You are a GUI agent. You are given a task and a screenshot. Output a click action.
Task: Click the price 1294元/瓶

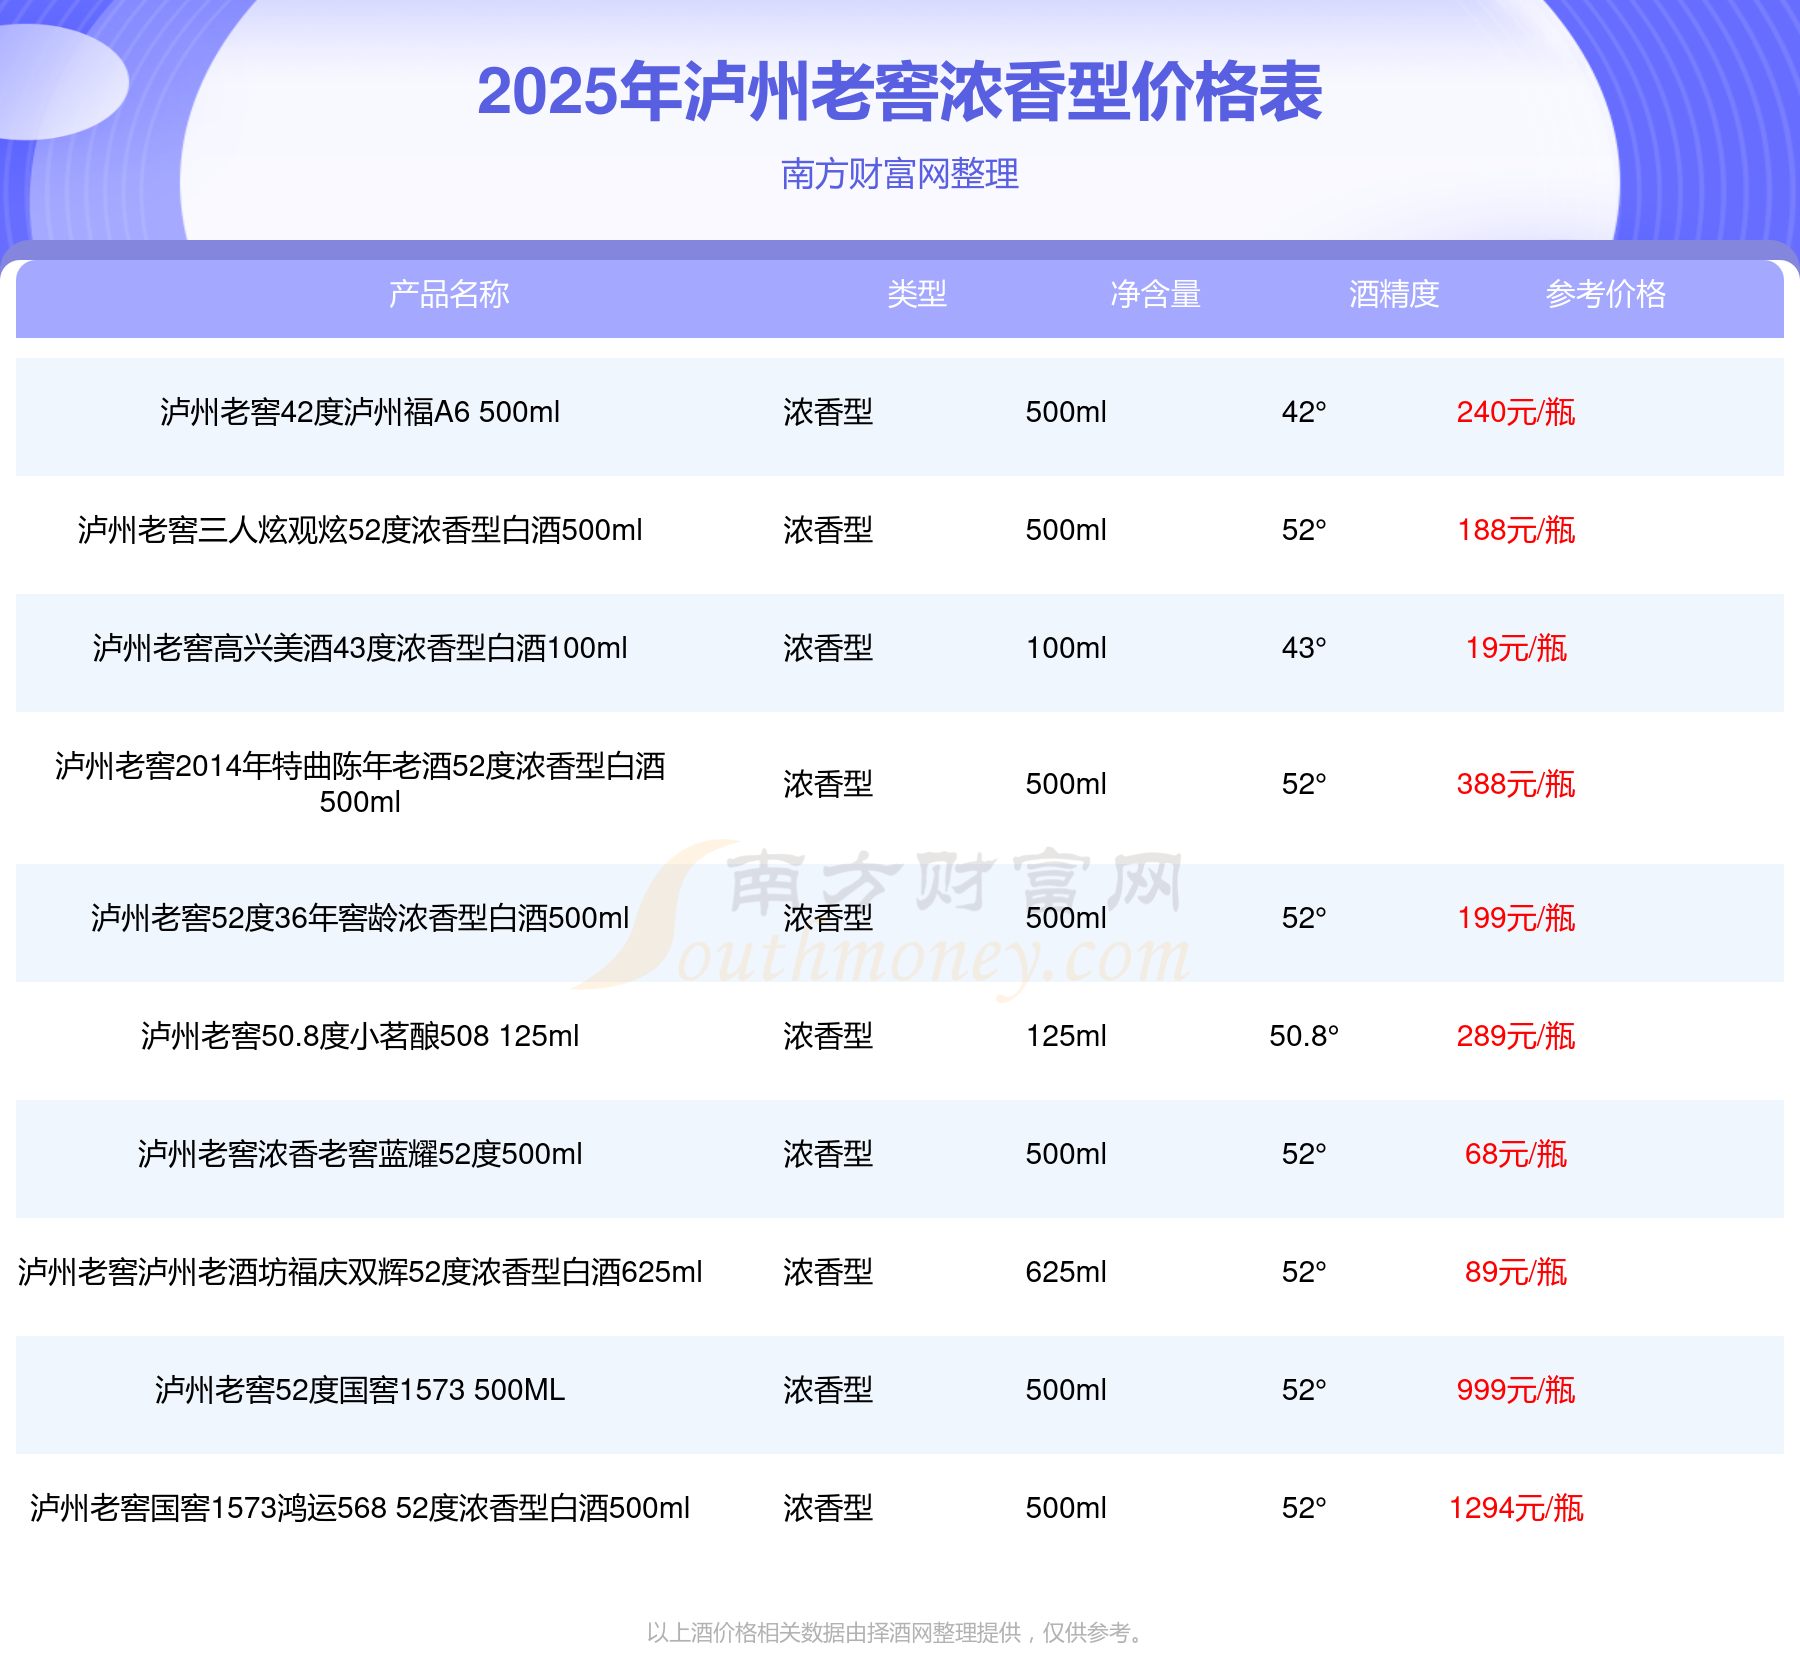point(1516,1508)
